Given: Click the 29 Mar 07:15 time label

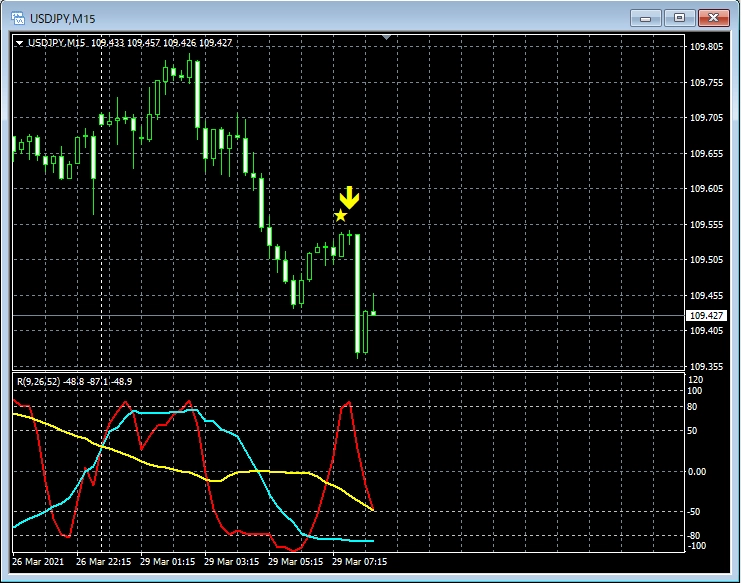Looking at the screenshot, I should (x=359, y=561).
